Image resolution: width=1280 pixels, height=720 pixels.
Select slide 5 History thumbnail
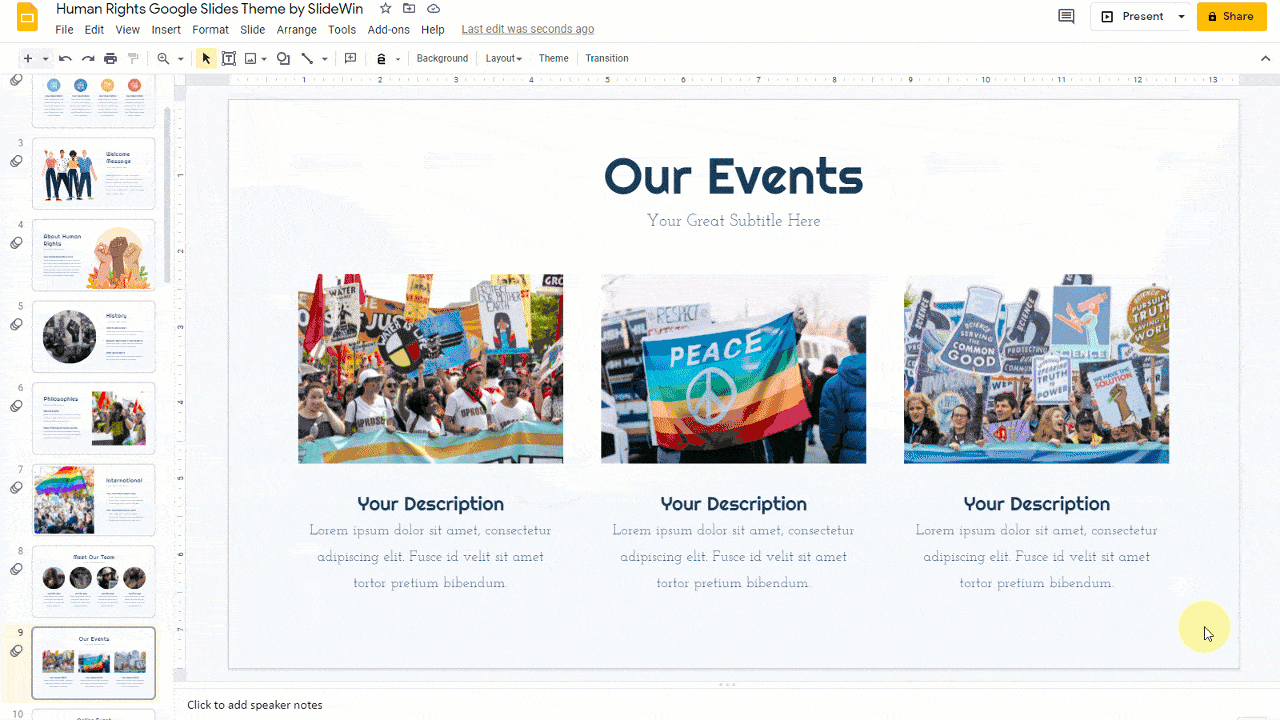pos(94,336)
